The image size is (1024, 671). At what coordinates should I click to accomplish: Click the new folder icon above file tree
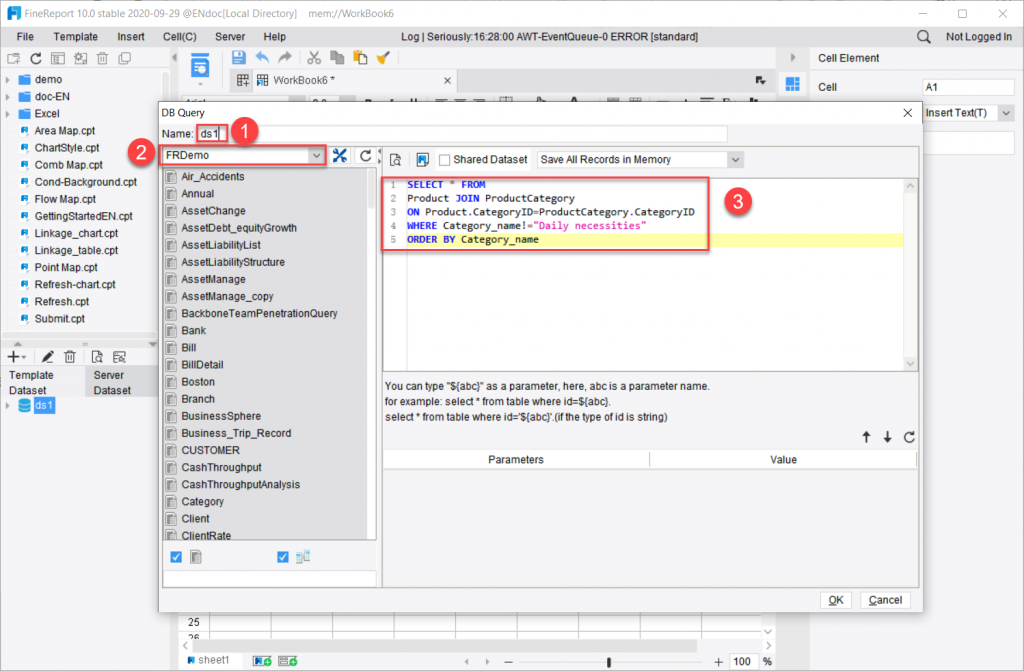point(14,59)
